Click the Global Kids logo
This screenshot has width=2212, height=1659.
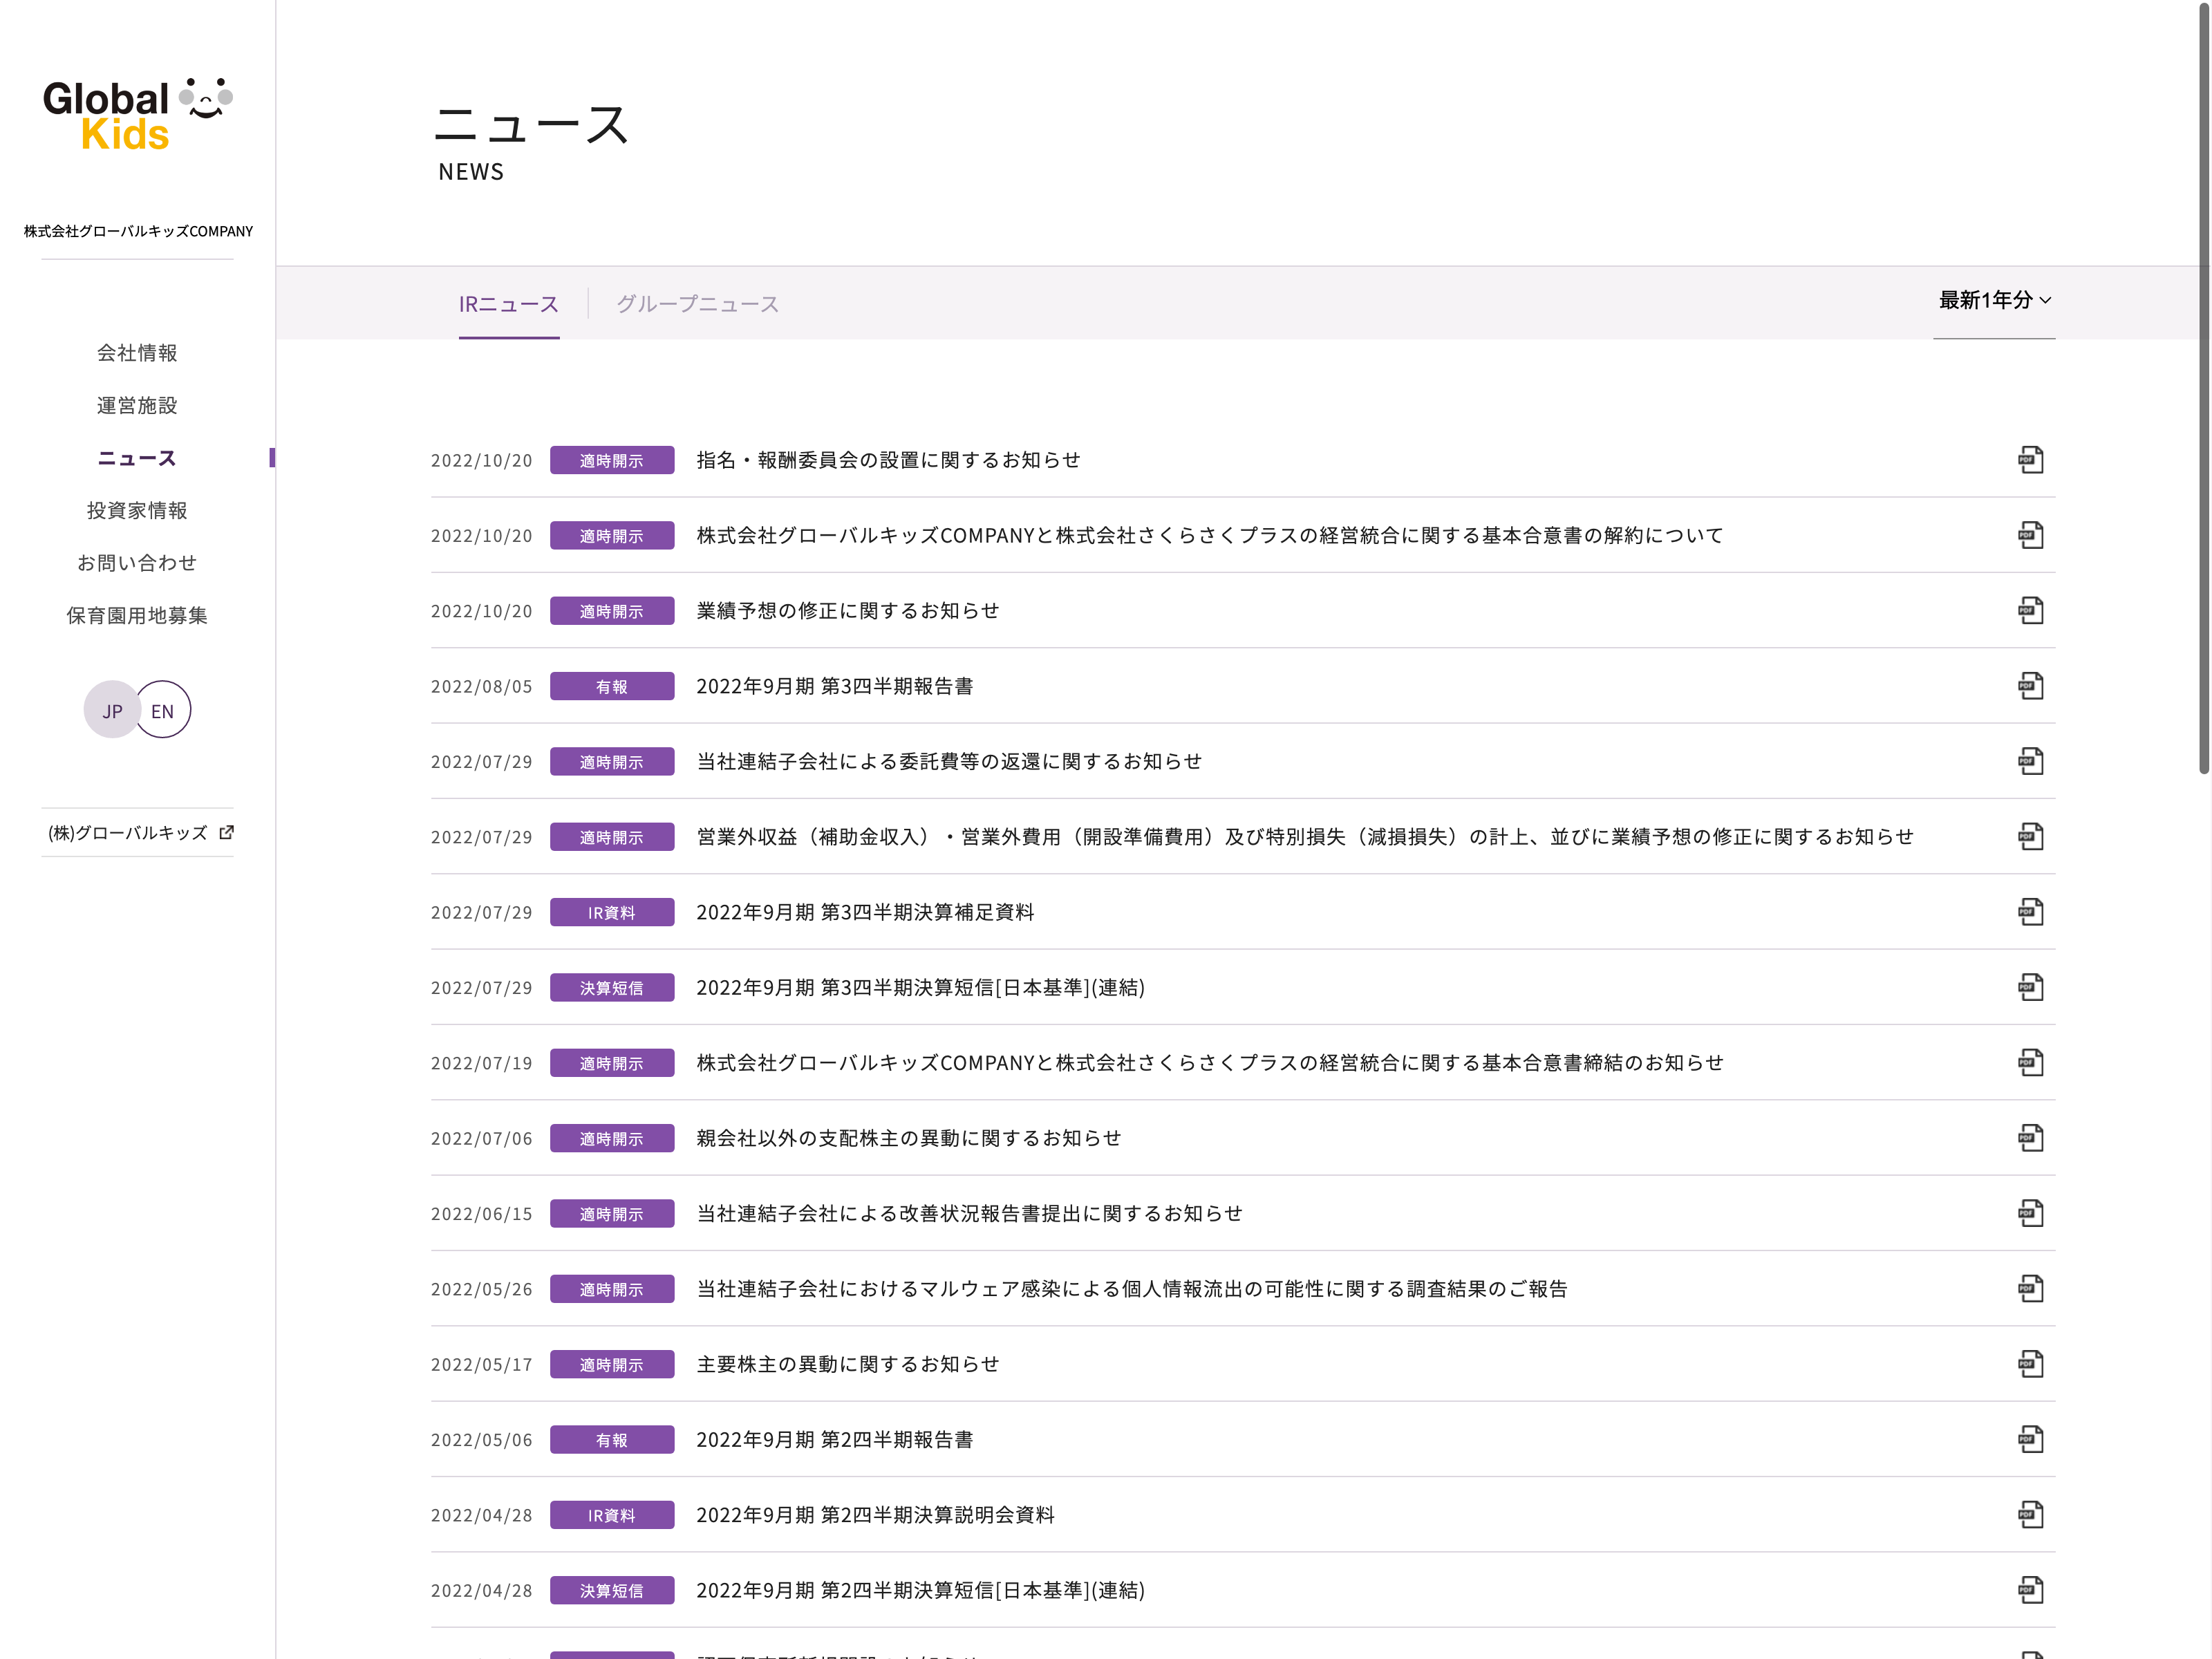pyautogui.click(x=137, y=114)
